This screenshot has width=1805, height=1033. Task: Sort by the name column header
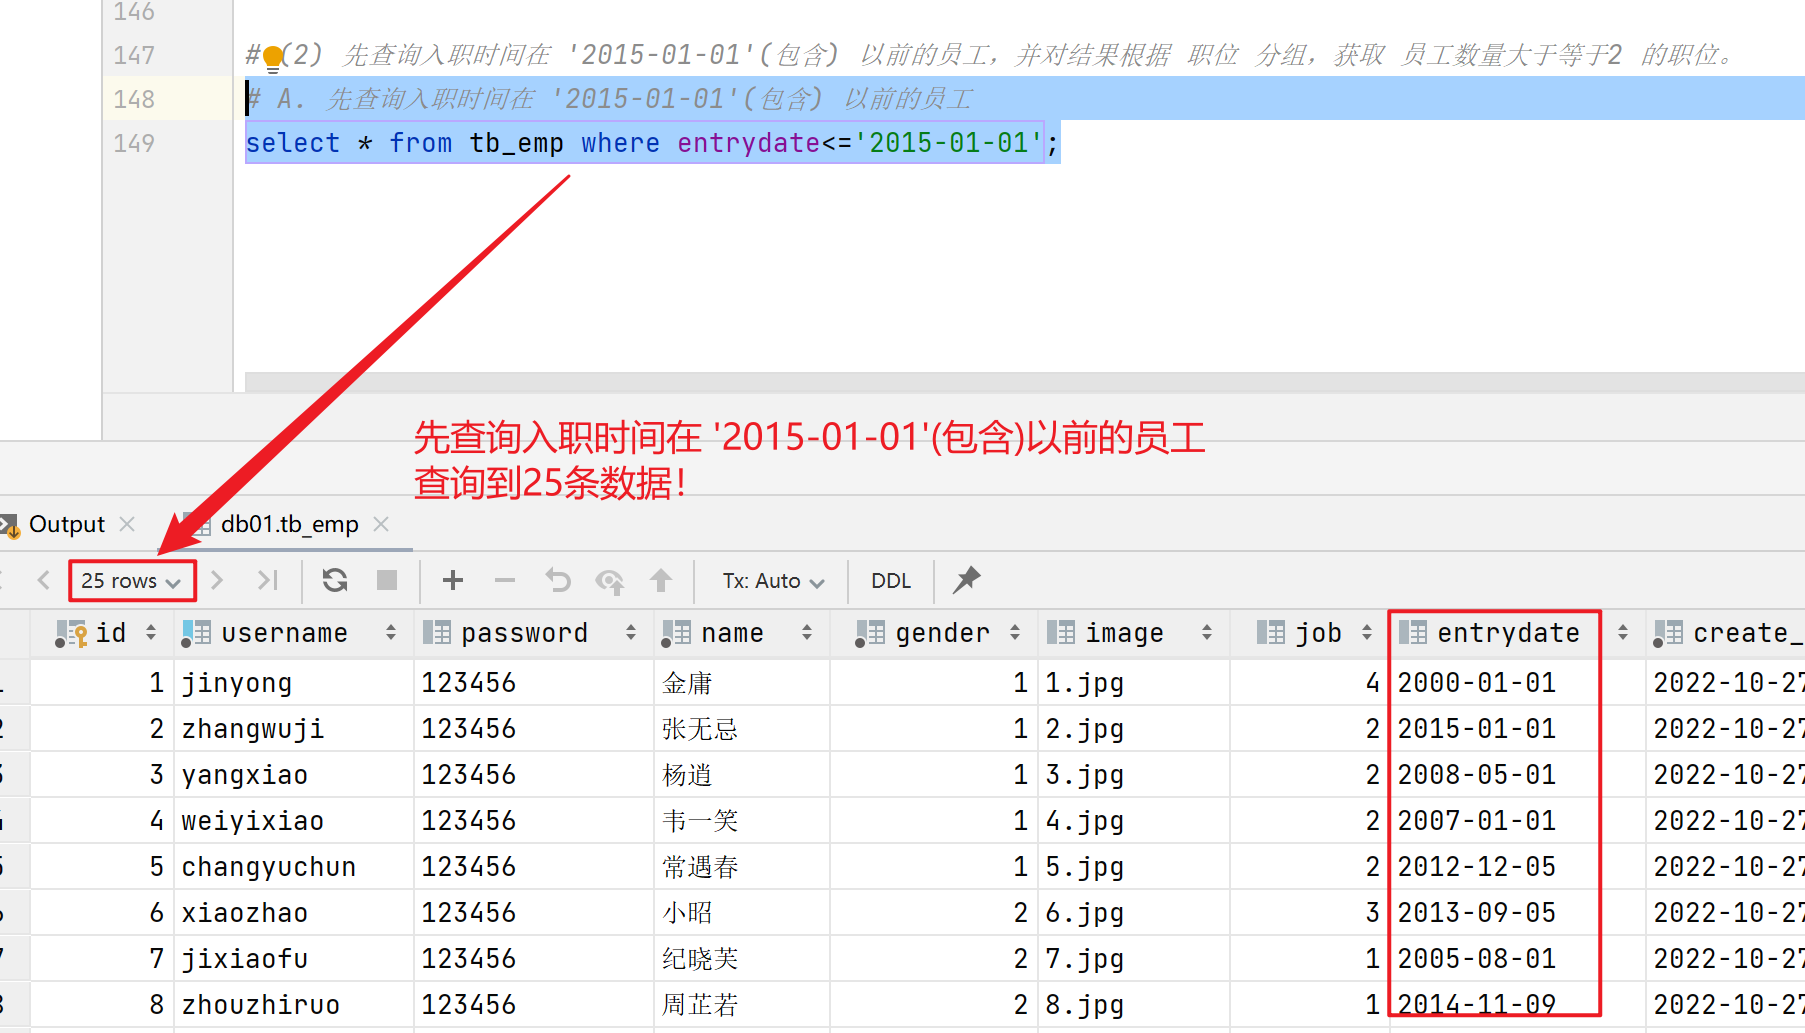(x=741, y=633)
